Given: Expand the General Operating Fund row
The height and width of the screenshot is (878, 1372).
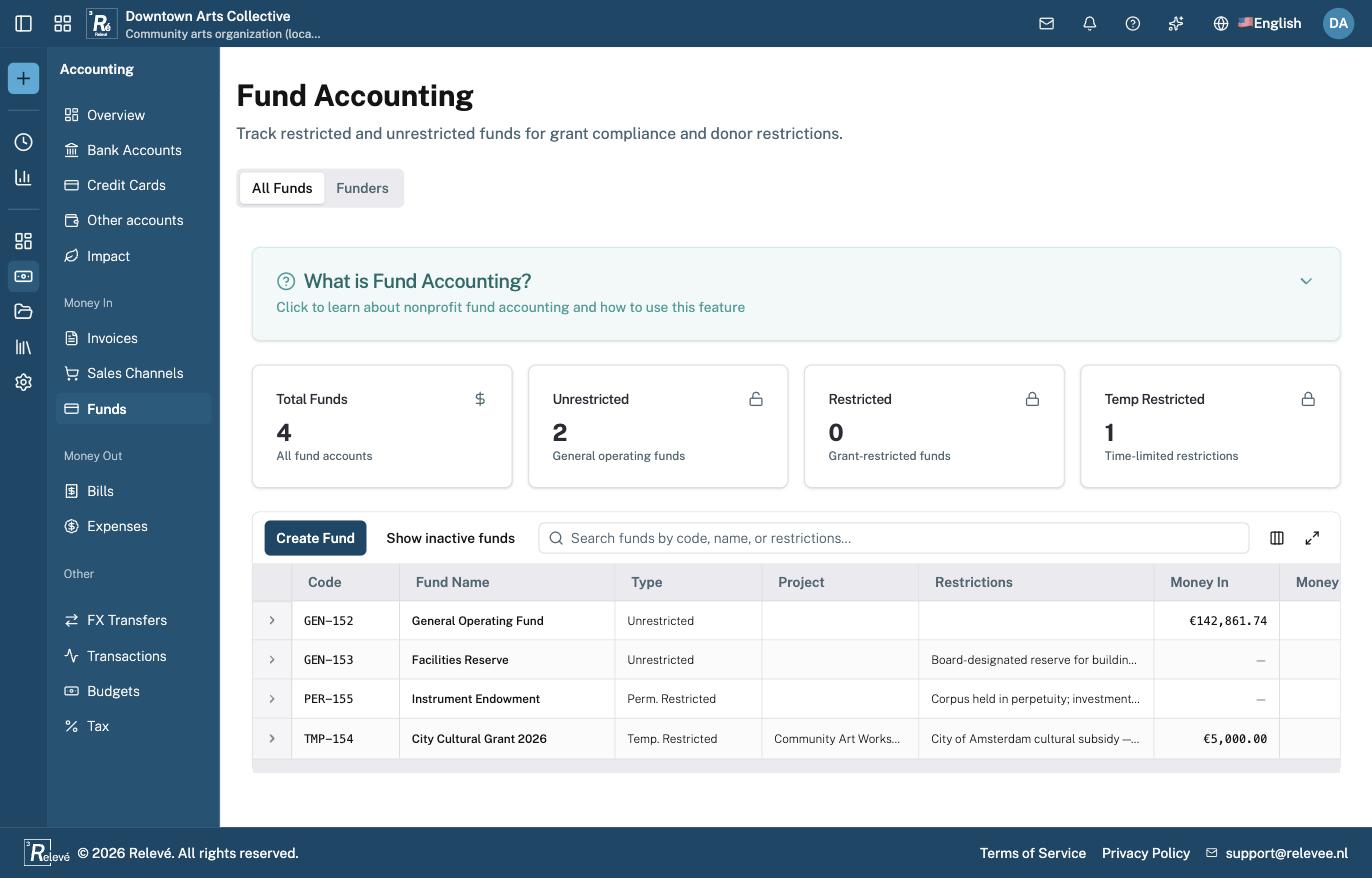Looking at the screenshot, I should click(x=271, y=621).
